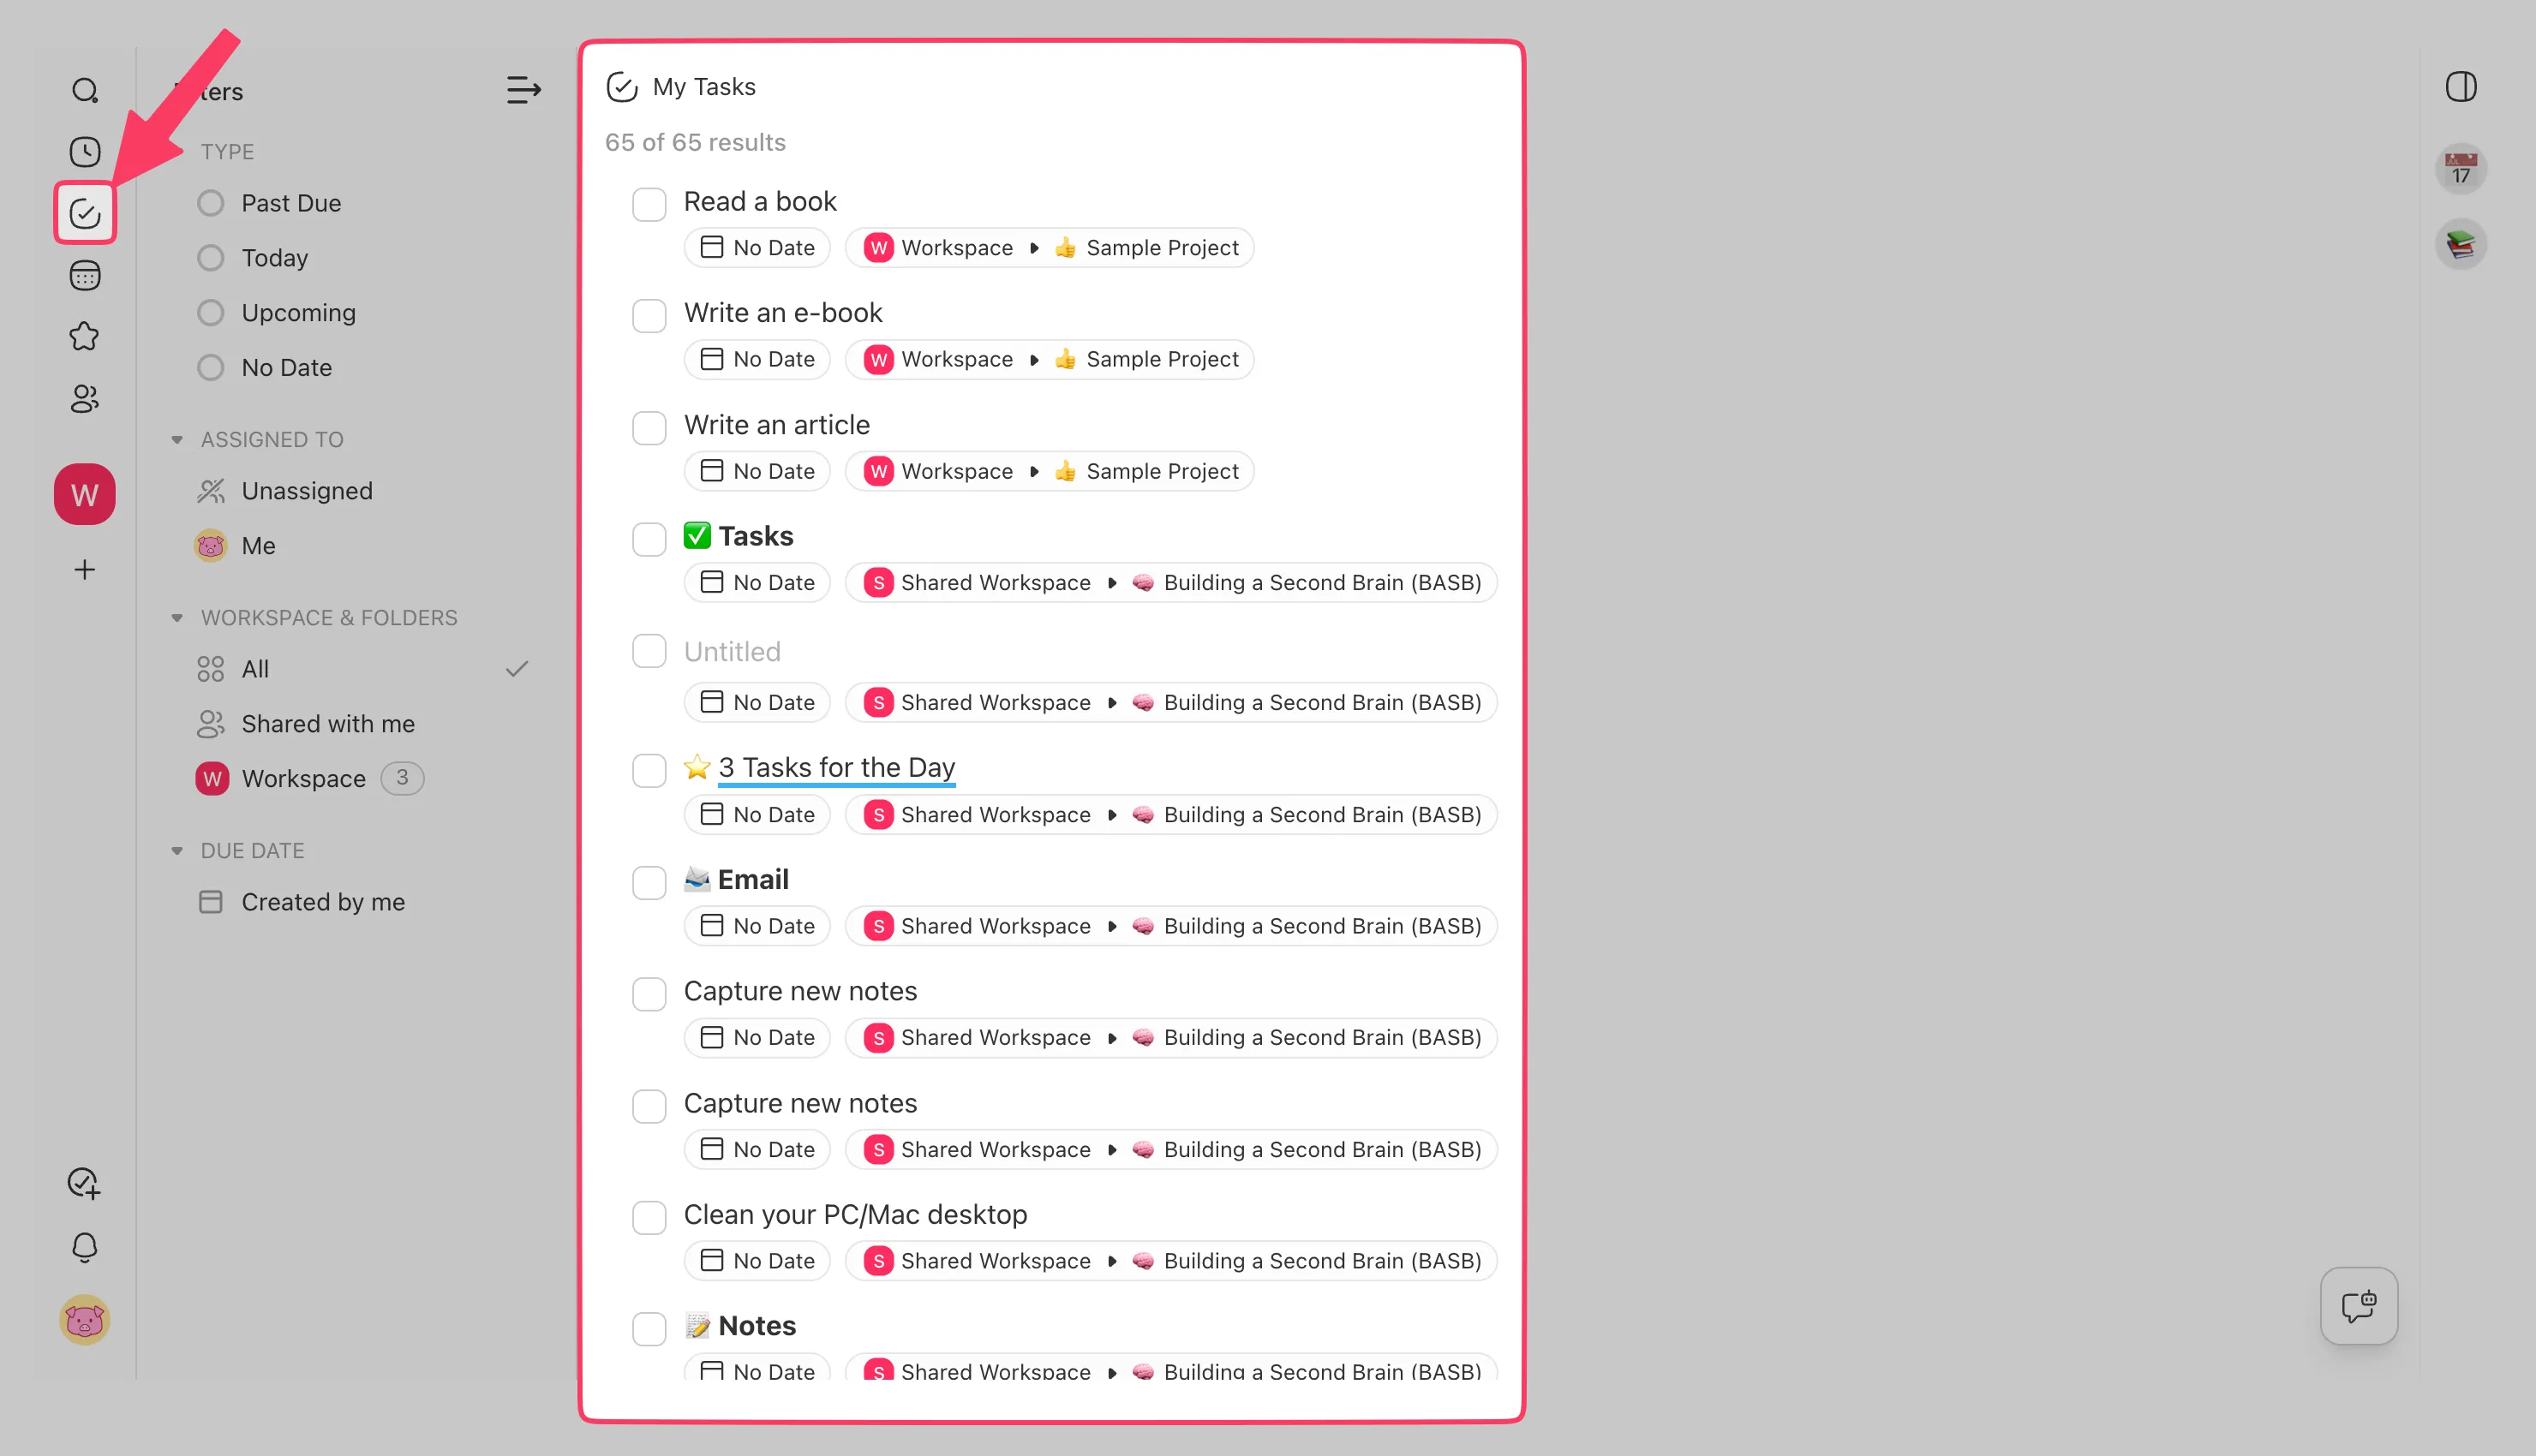2536x1456 pixels.
Task: Open the pig profile avatar at bottom
Action: pos(85,1320)
